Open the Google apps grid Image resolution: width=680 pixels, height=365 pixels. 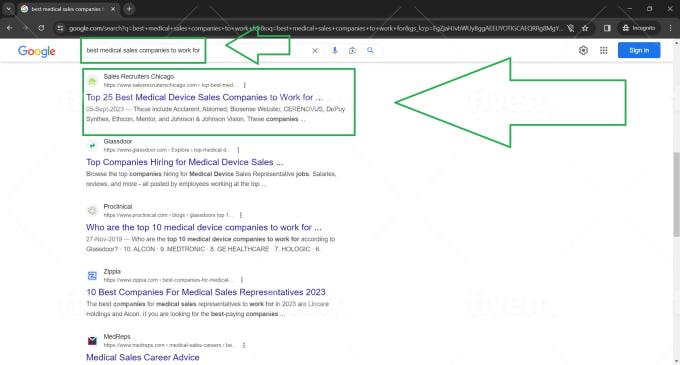[604, 50]
